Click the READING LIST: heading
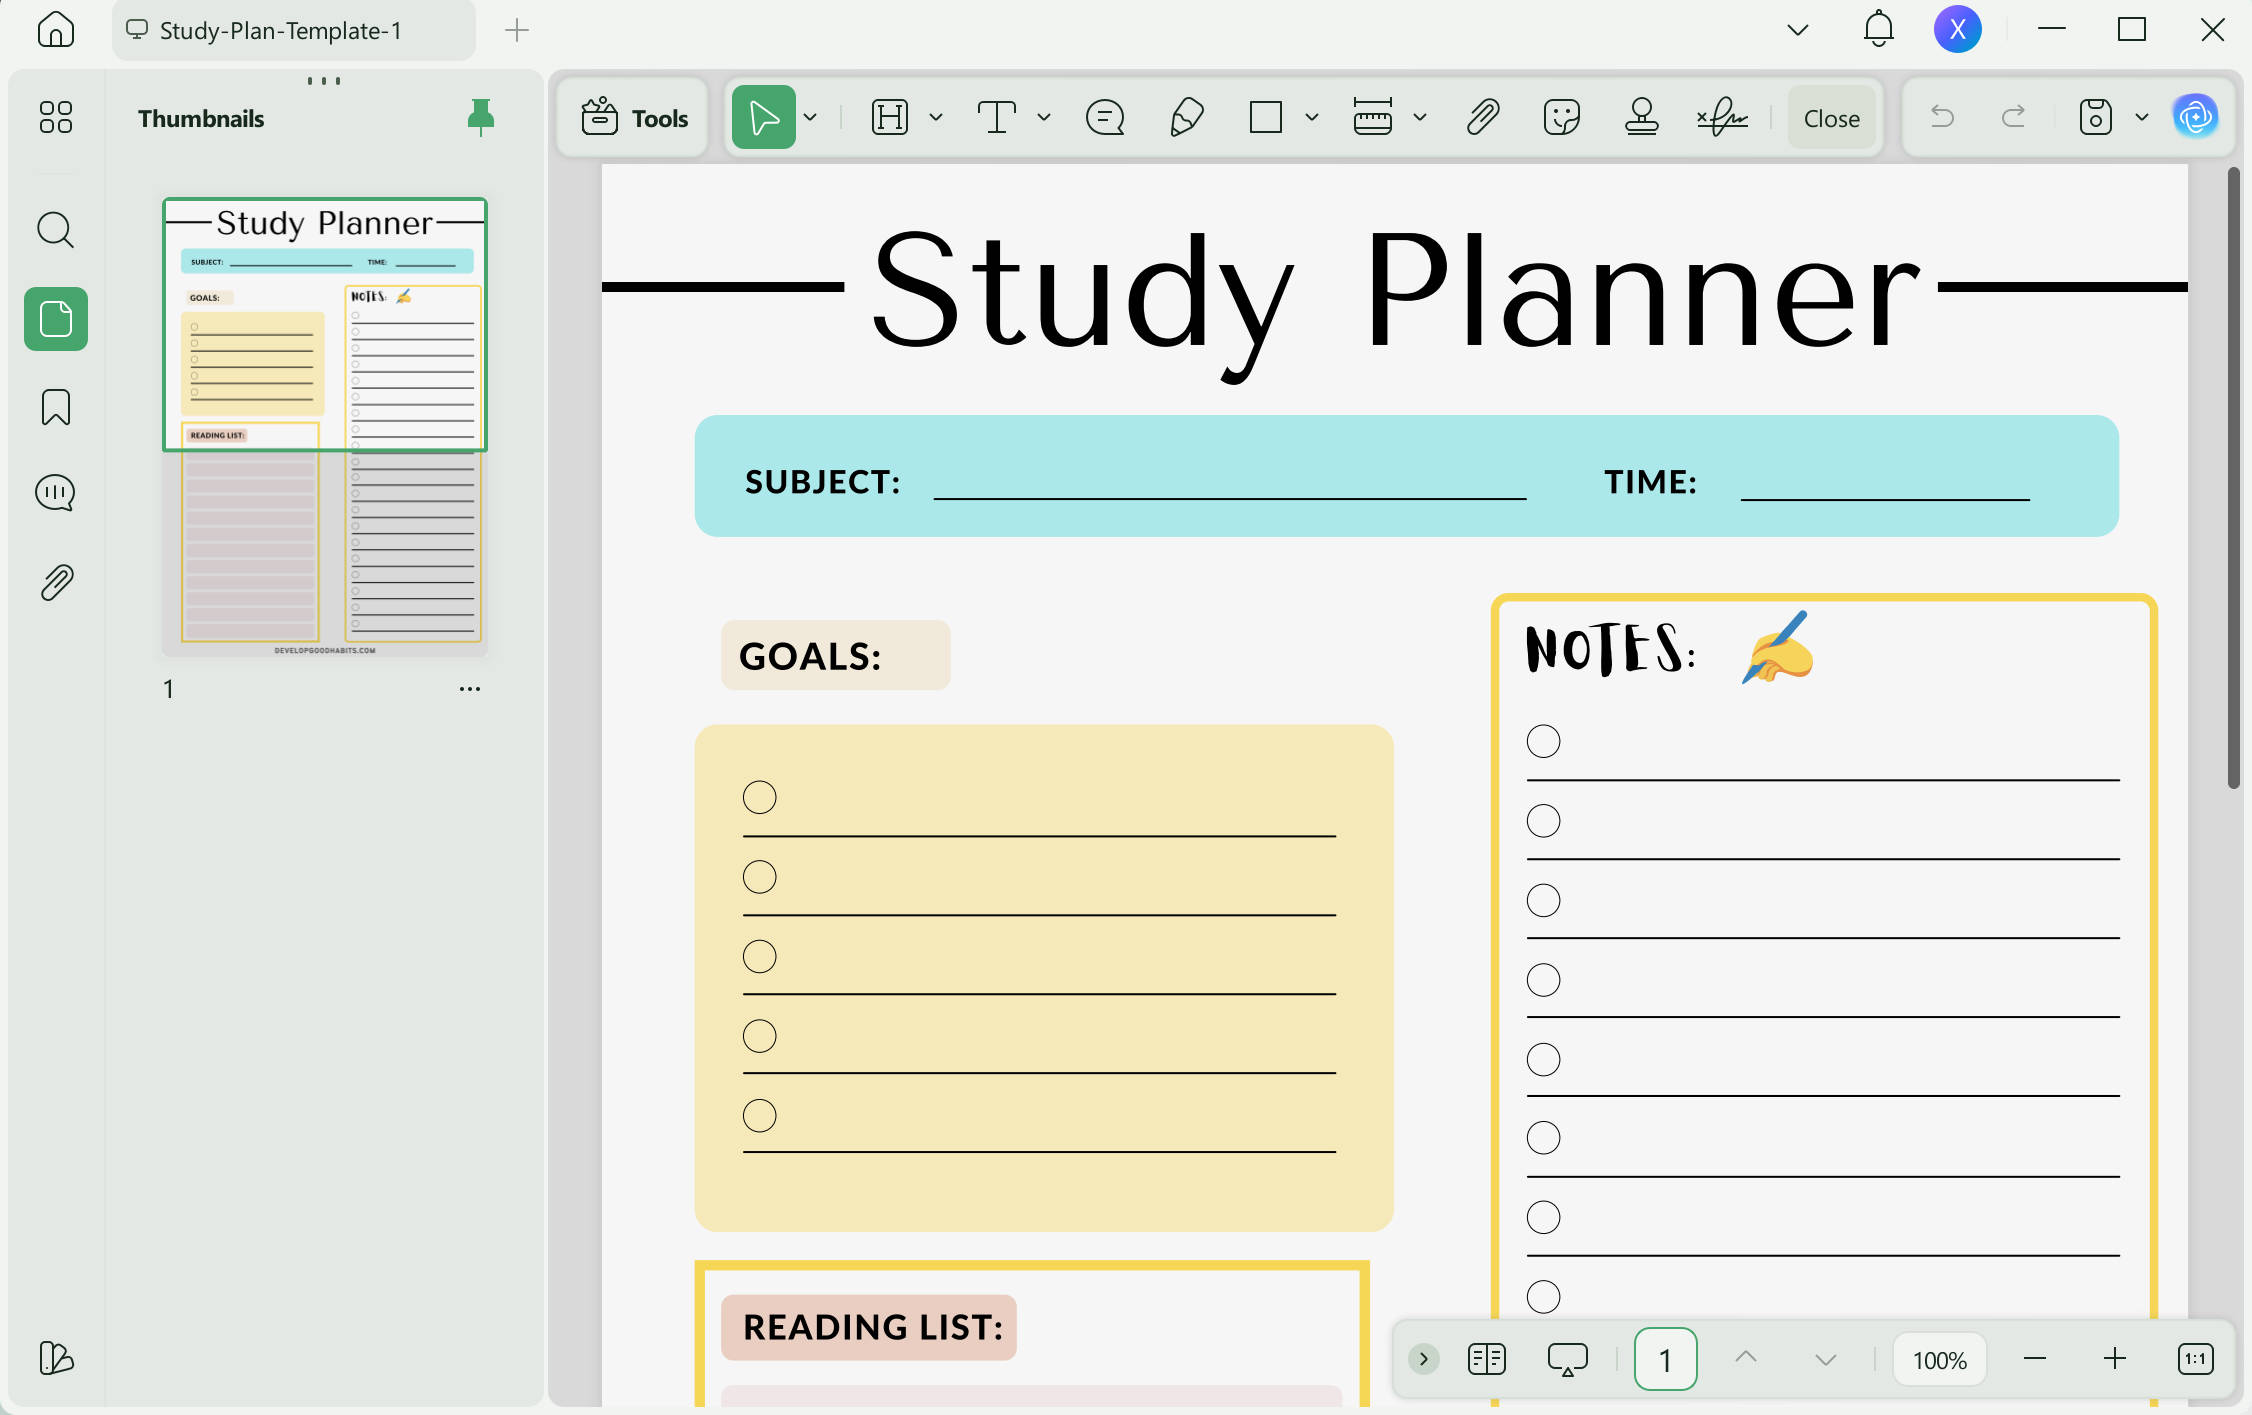Image resolution: width=2252 pixels, height=1415 pixels. click(x=873, y=1327)
